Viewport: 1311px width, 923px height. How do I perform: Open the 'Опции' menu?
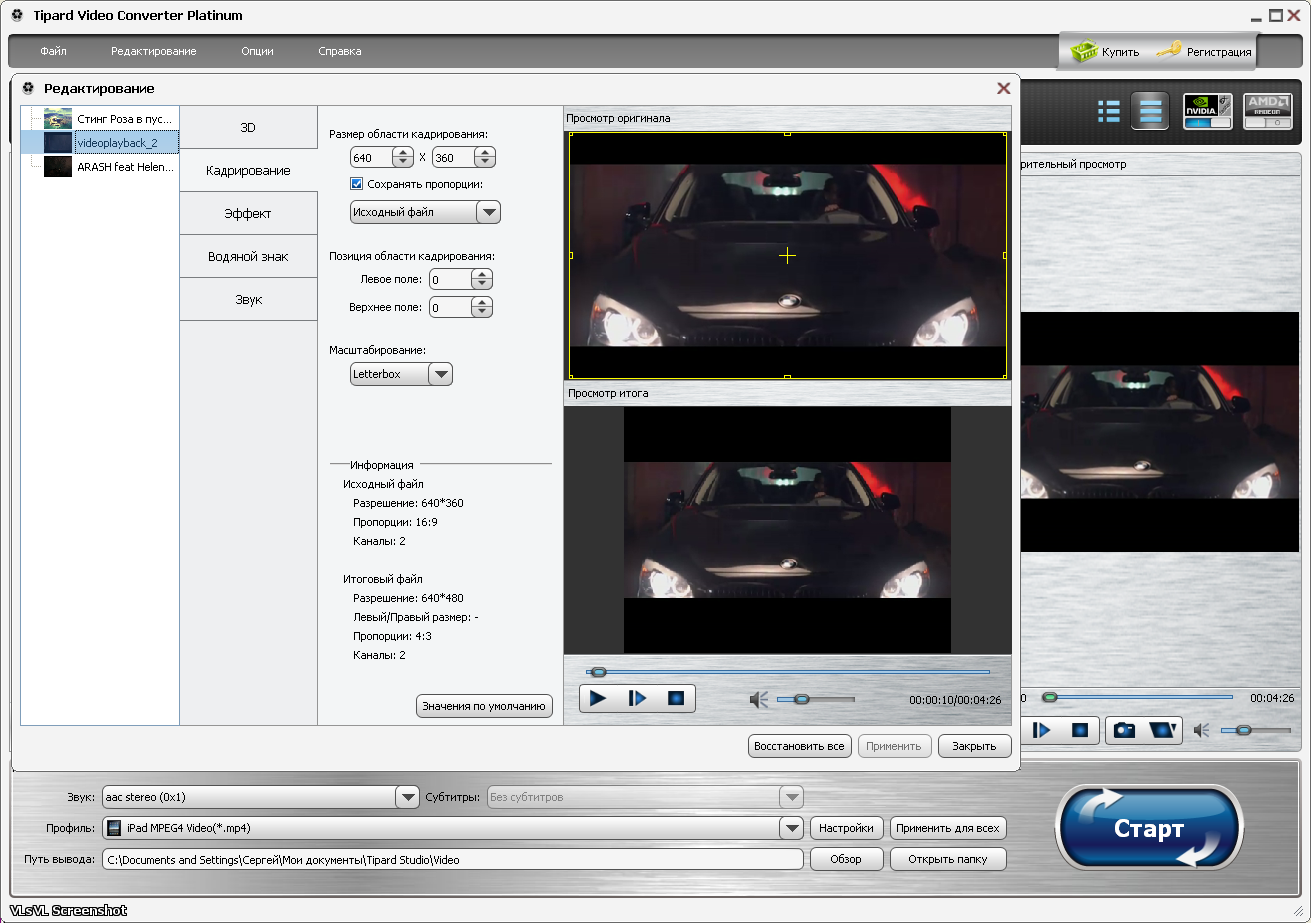click(x=257, y=51)
